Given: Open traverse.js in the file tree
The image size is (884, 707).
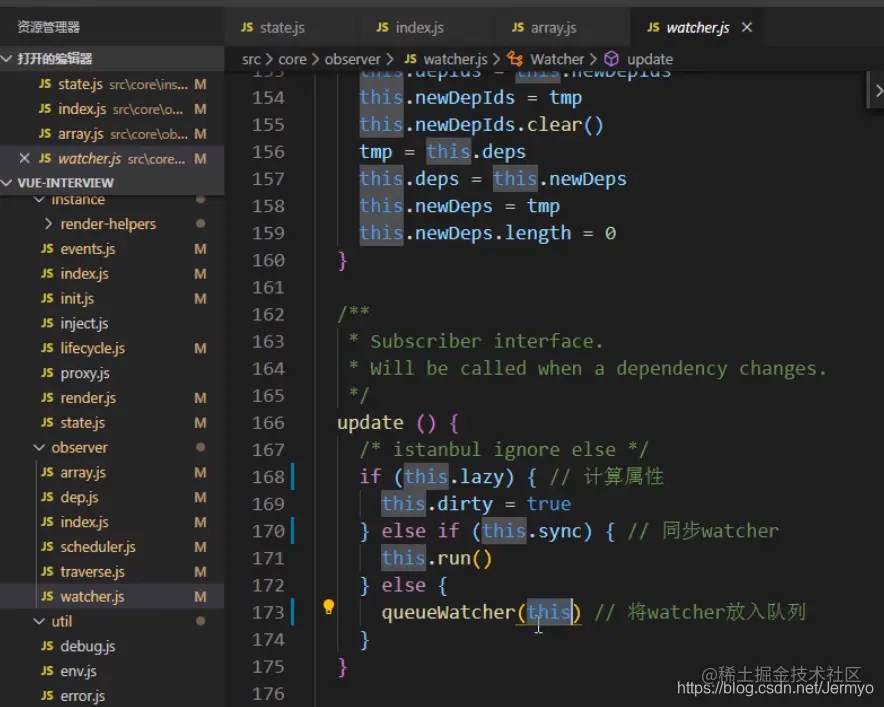Looking at the screenshot, I should [x=112, y=572].
